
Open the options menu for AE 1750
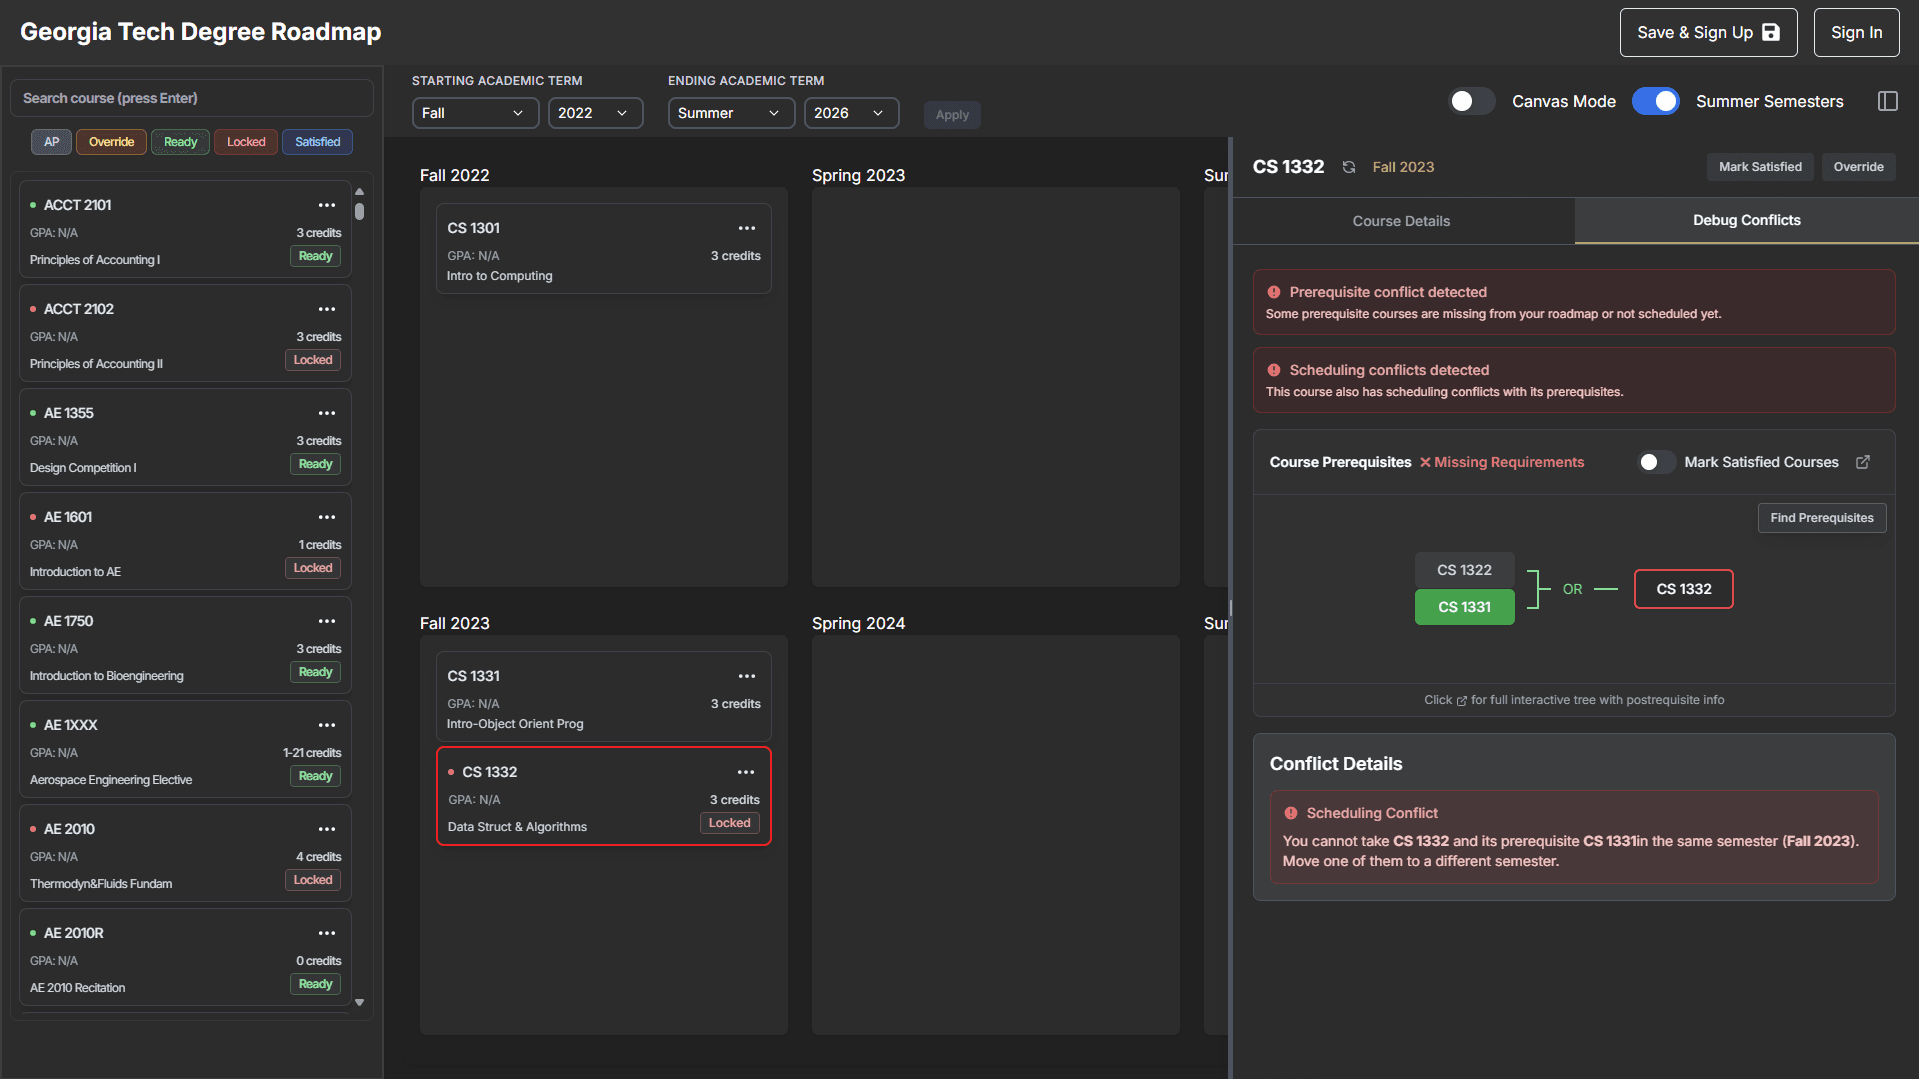(x=327, y=621)
